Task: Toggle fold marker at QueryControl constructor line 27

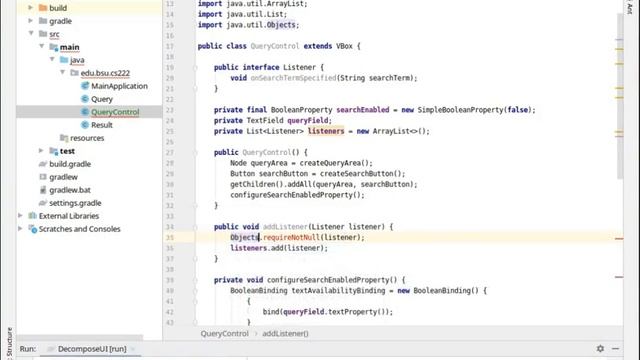Action: (x=195, y=152)
